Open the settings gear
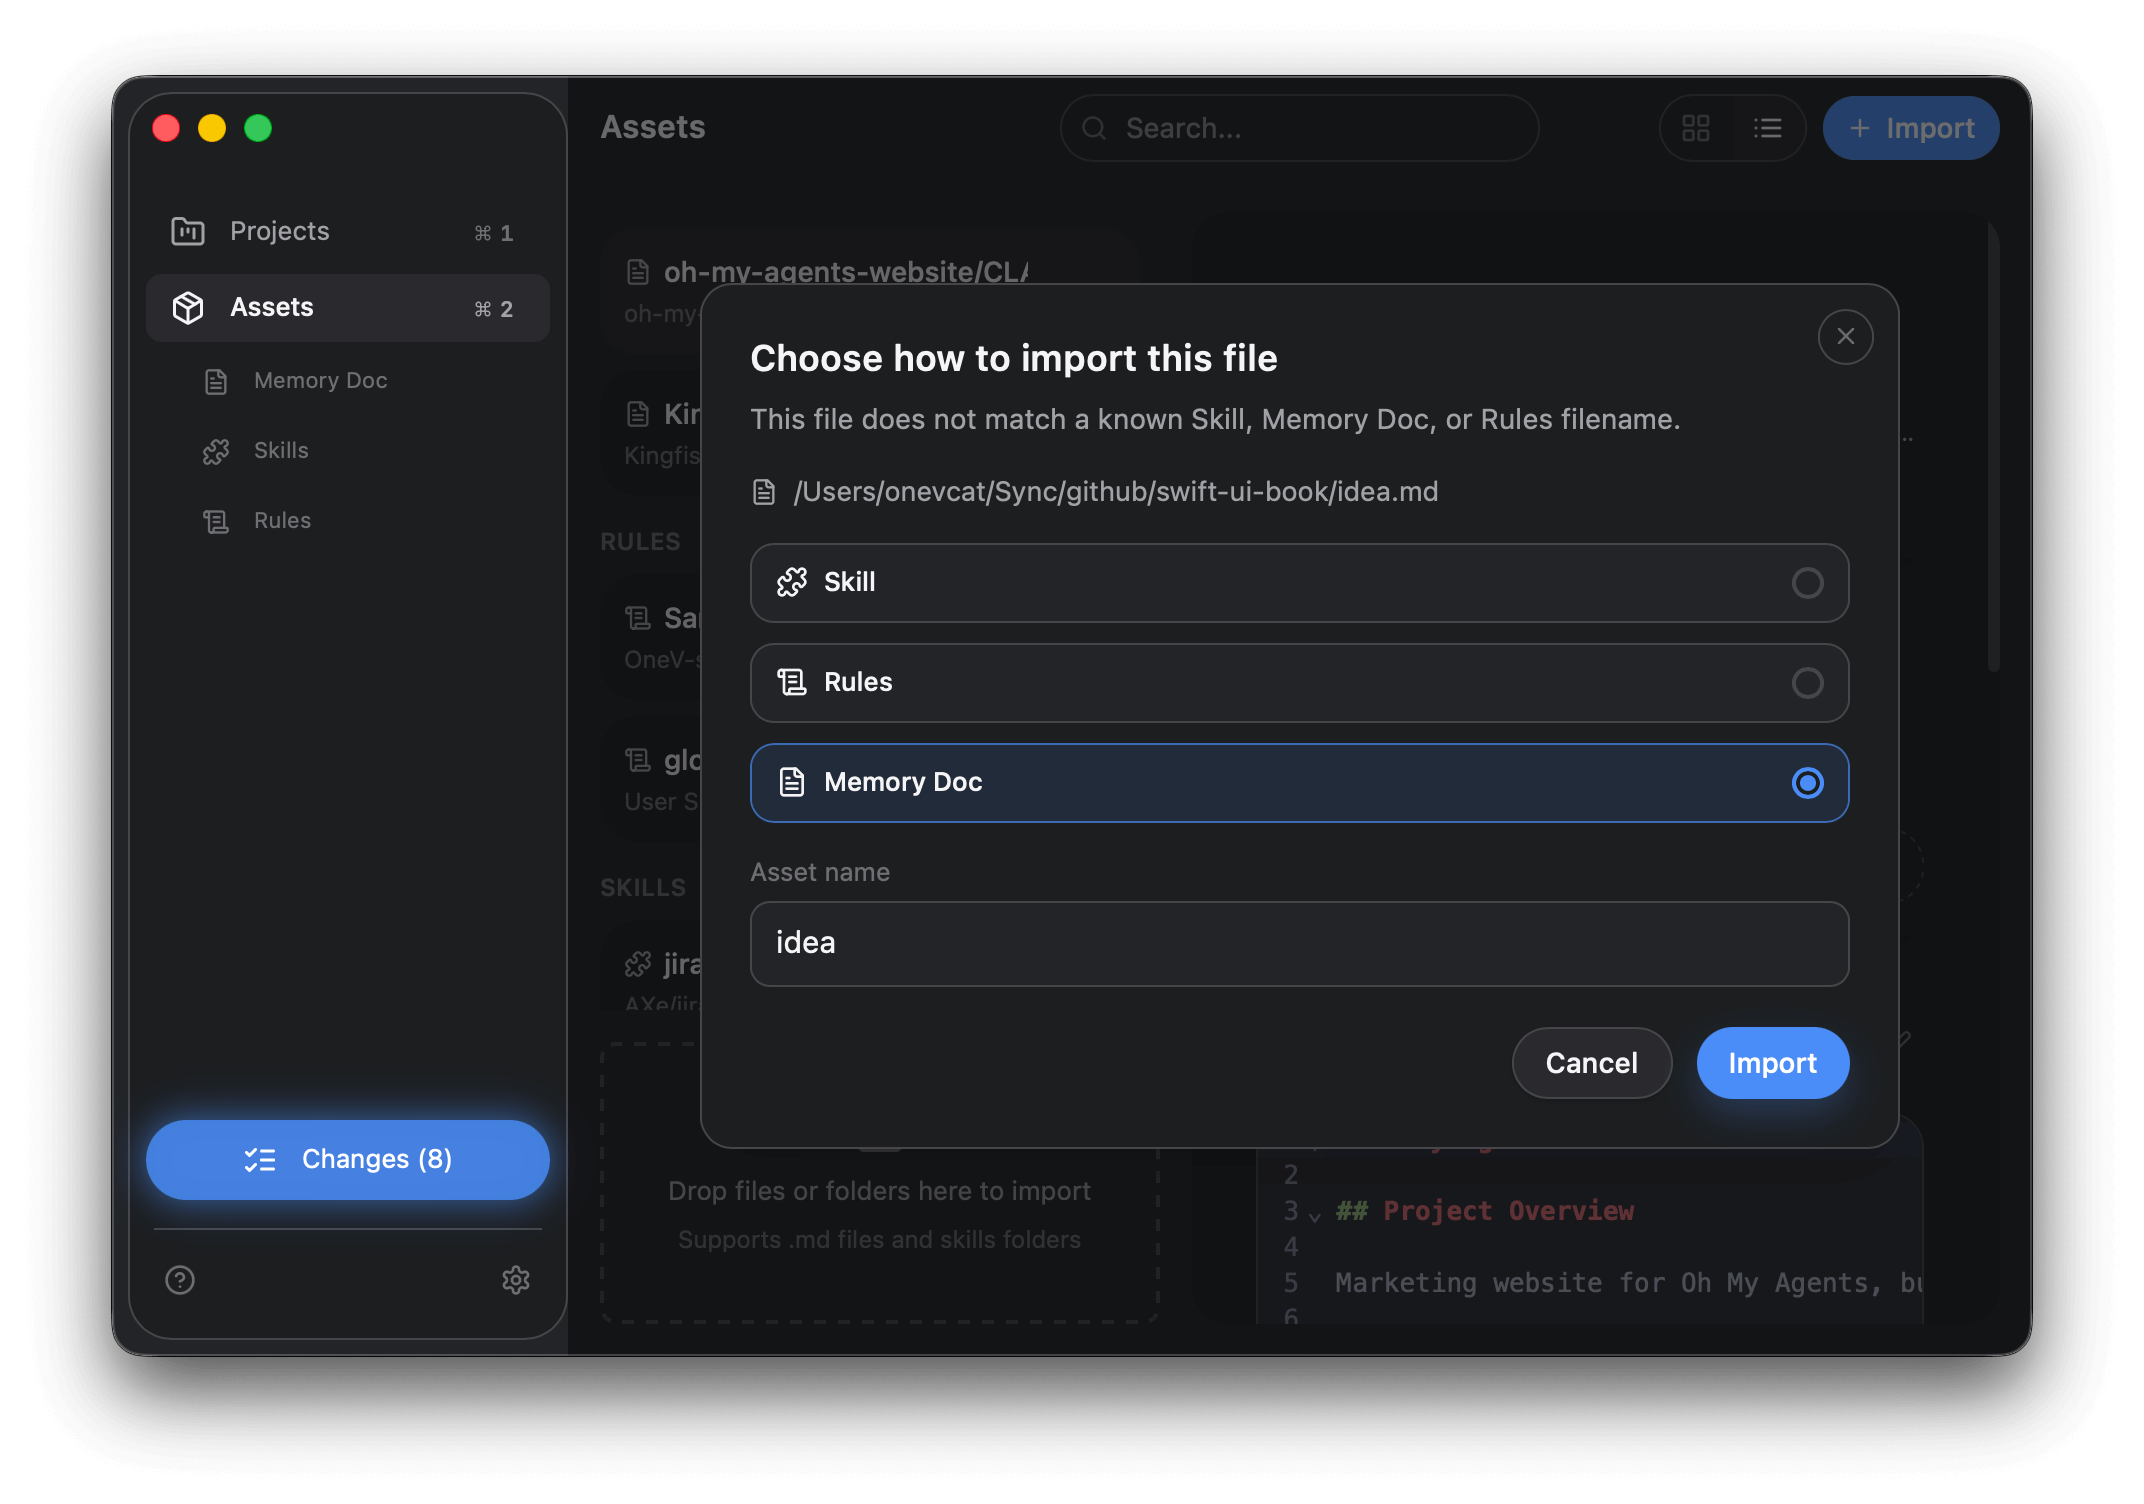Screen dimensions: 2144x1504 [x=516, y=1281]
